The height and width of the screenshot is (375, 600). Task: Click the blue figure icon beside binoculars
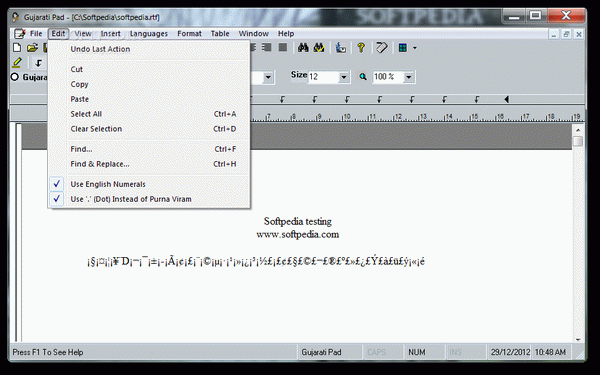[x=341, y=48]
